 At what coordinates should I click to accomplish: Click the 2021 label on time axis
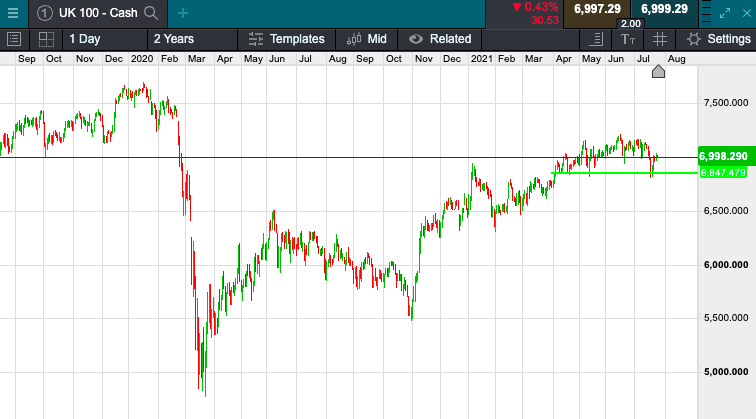click(482, 59)
